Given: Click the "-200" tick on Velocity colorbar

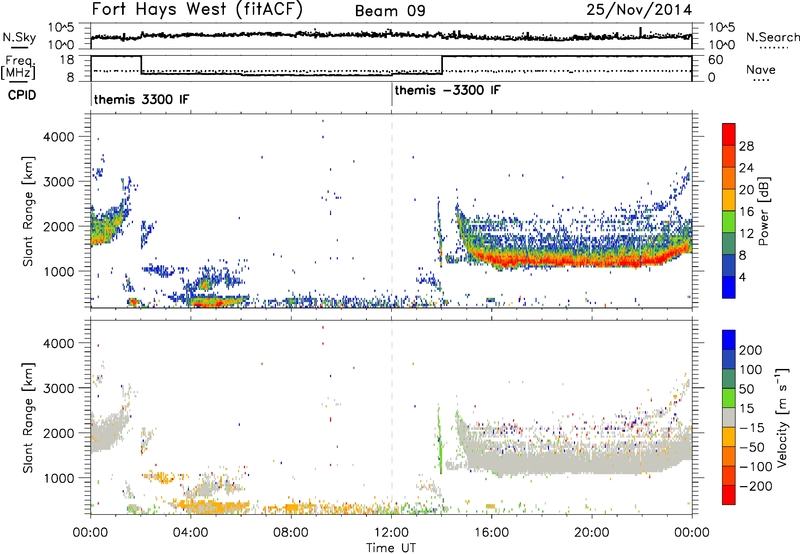Looking at the screenshot, I should pyautogui.click(x=755, y=486).
